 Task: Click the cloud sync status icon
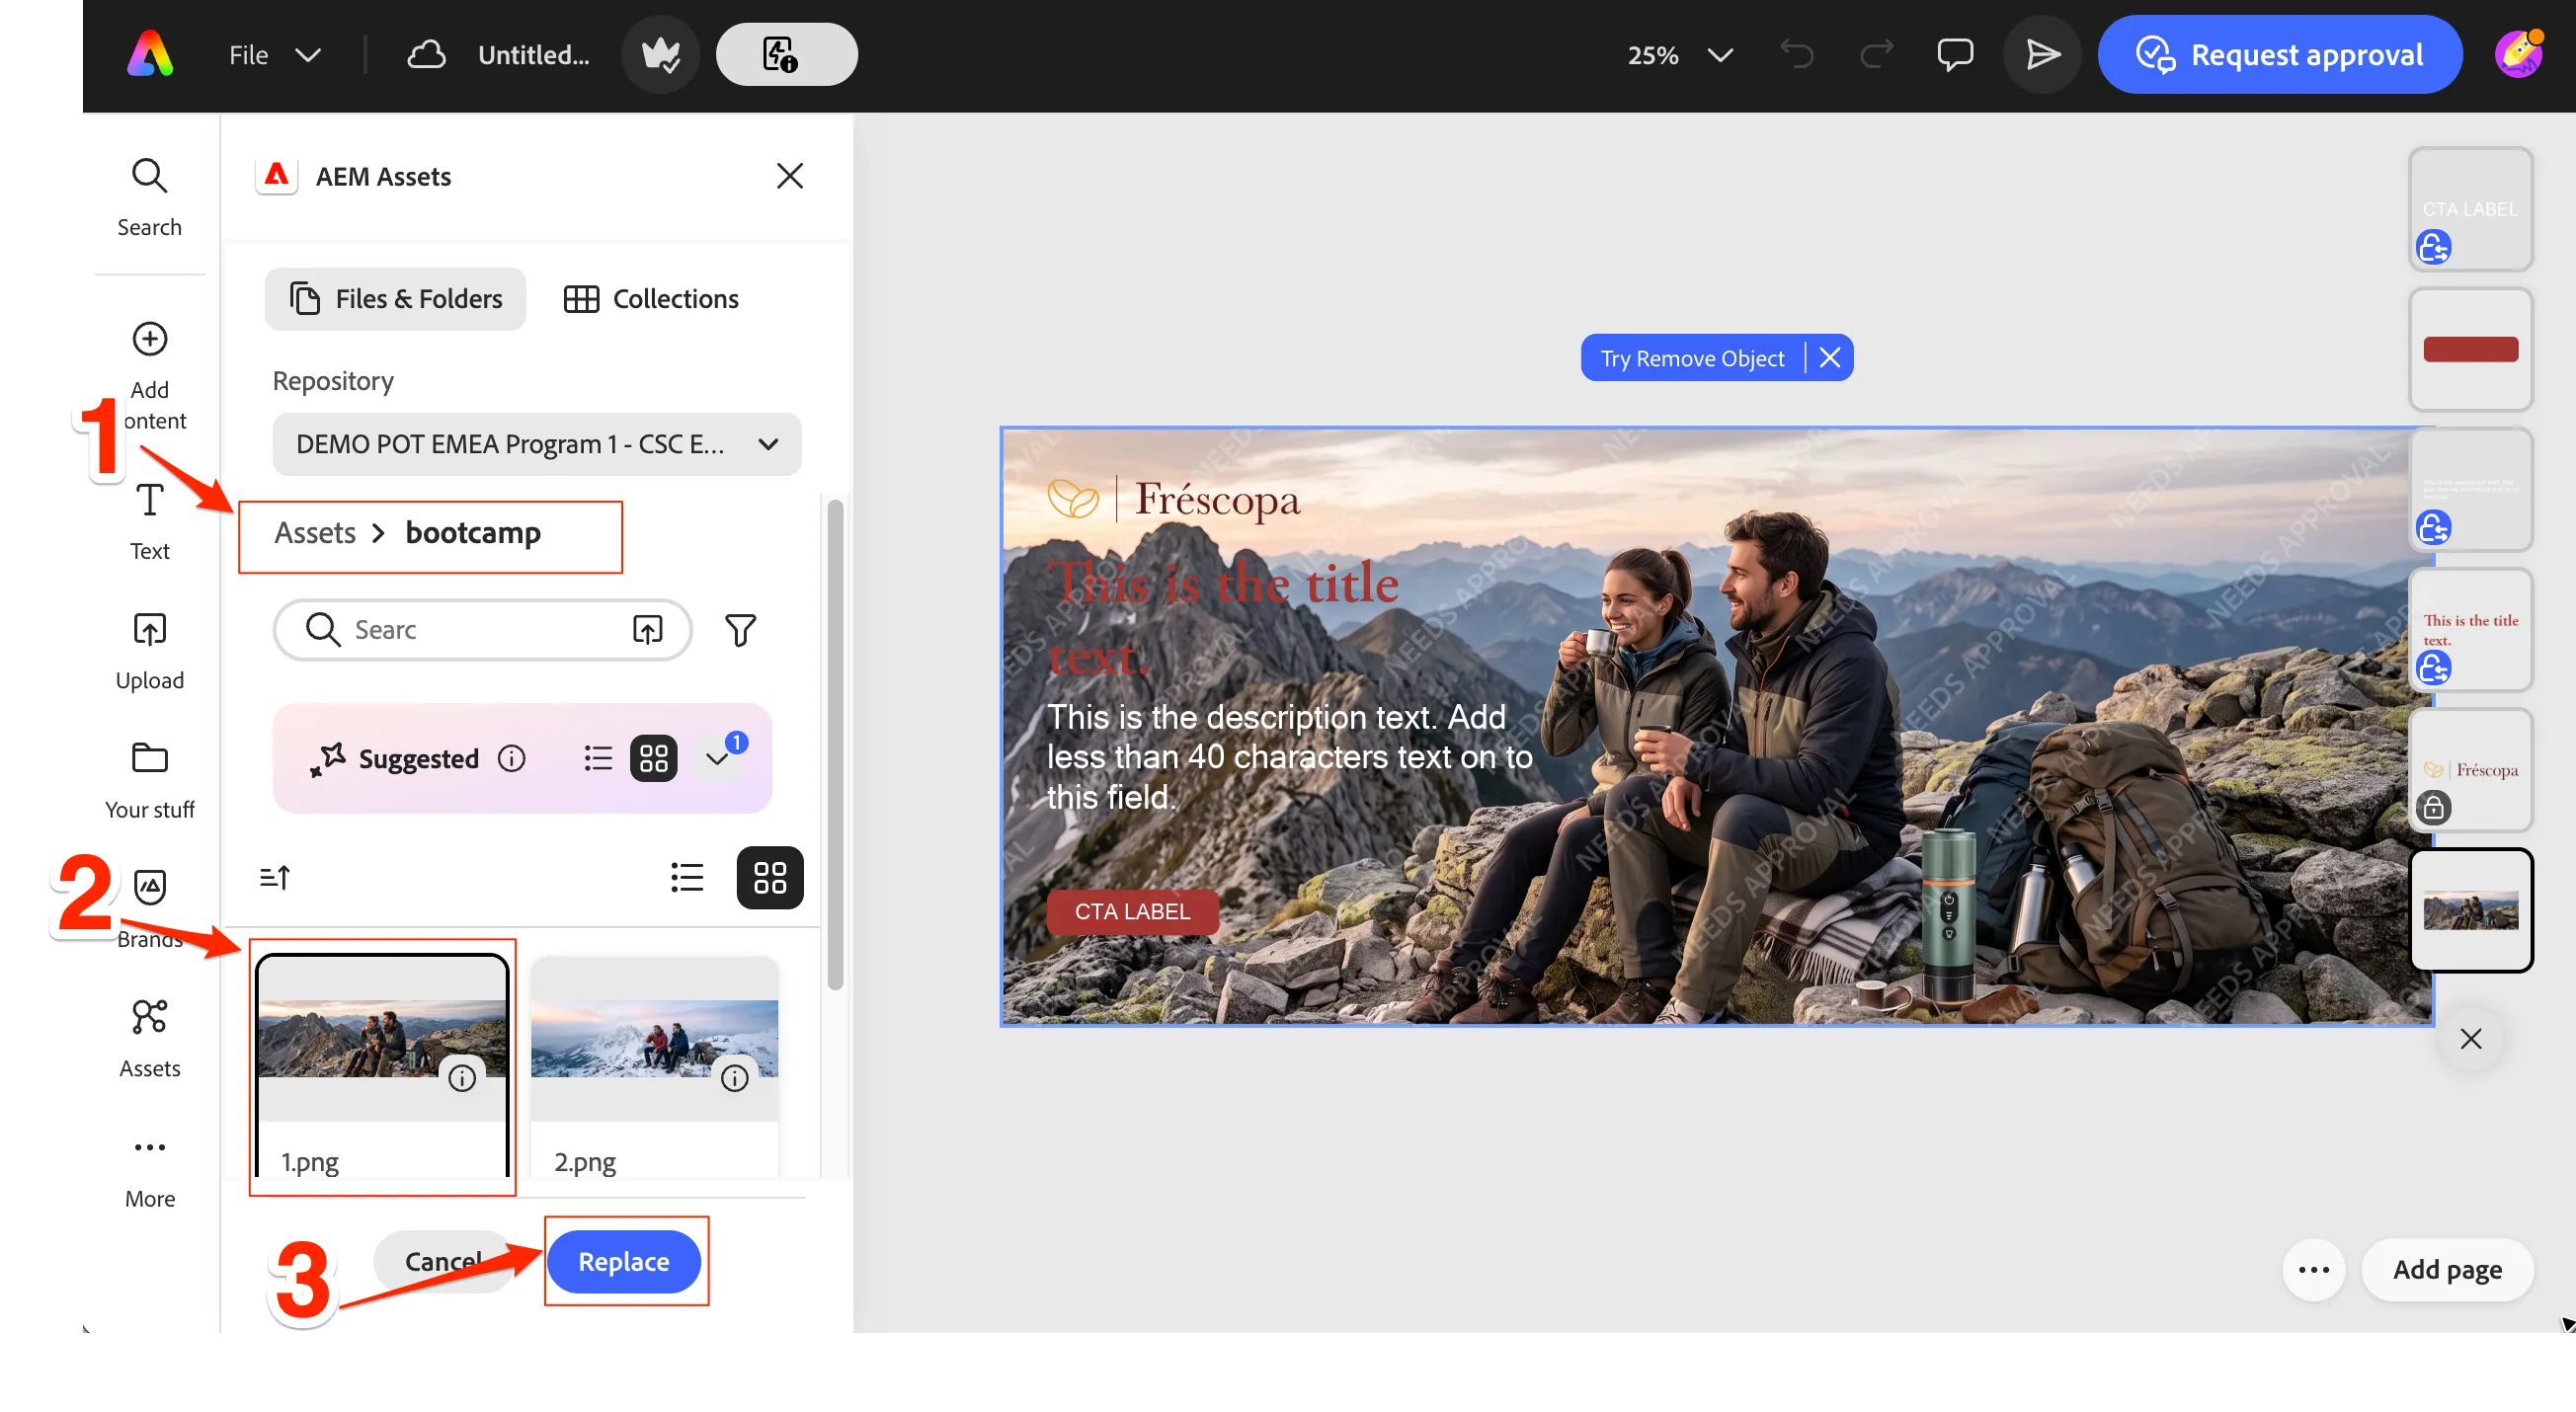426,54
